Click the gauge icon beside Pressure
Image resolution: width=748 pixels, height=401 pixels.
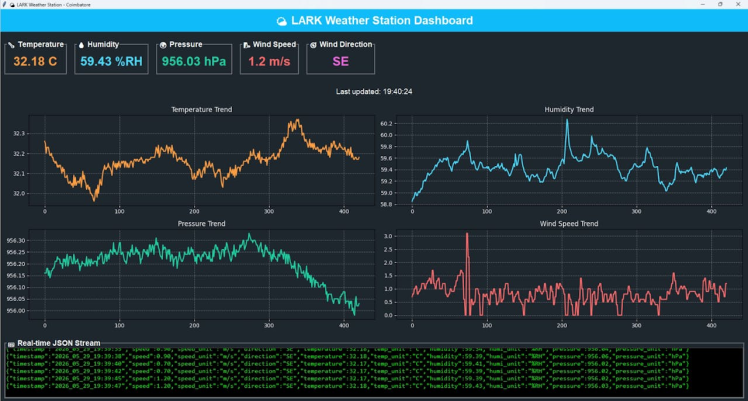pos(163,45)
